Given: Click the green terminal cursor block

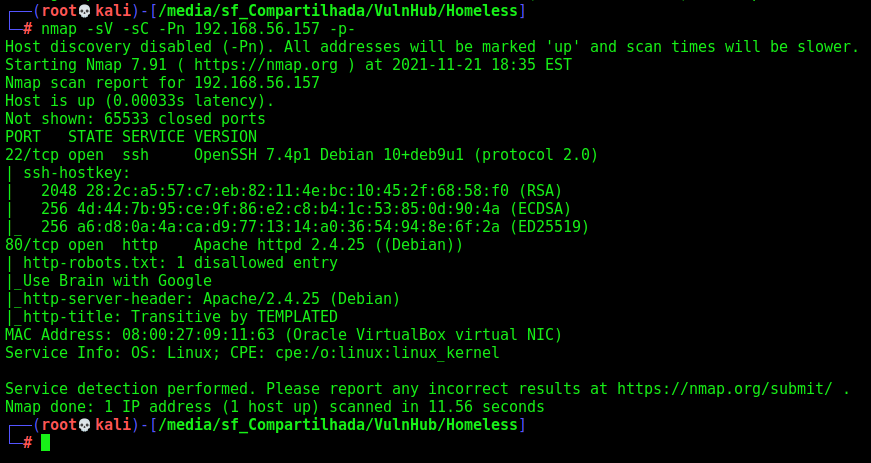Looking at the screenshot, I should click(x=46, y=442).
